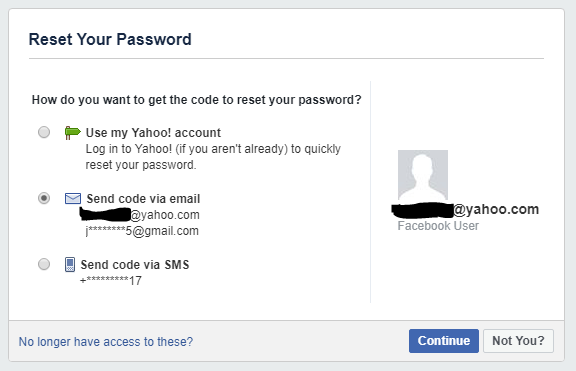Open the No longer have access to these link
Screen dimensions: 576x371
106,342
